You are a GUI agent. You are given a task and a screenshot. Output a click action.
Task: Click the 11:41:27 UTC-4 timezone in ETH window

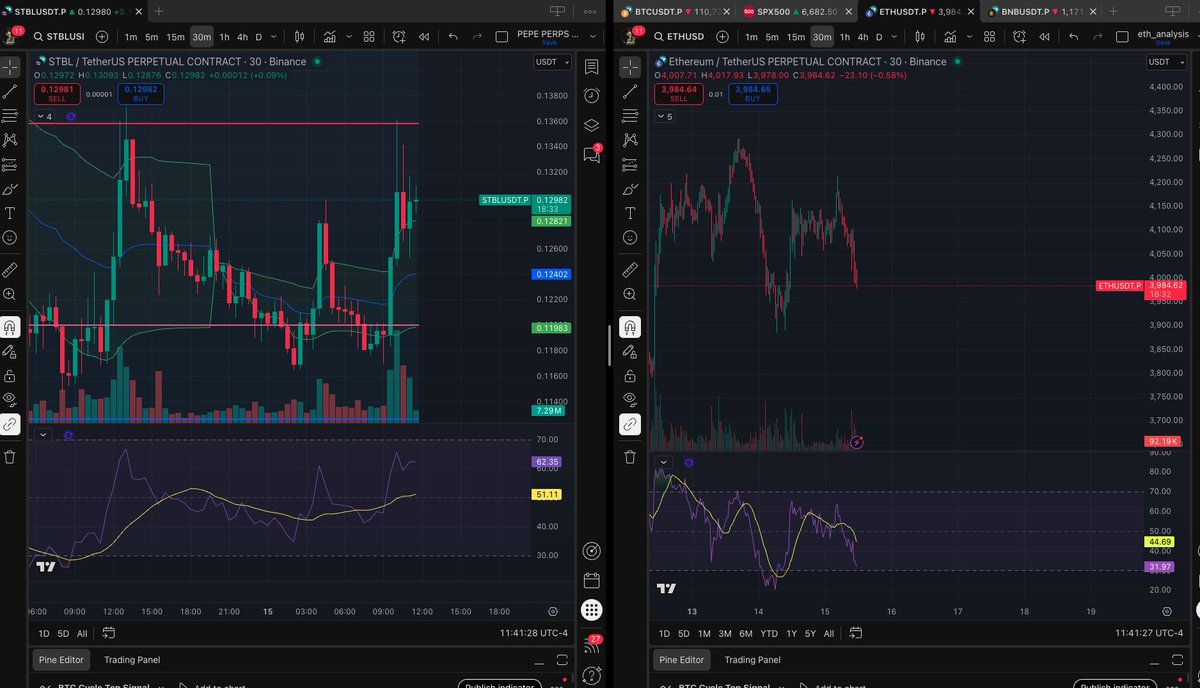tap(1148, 634)
